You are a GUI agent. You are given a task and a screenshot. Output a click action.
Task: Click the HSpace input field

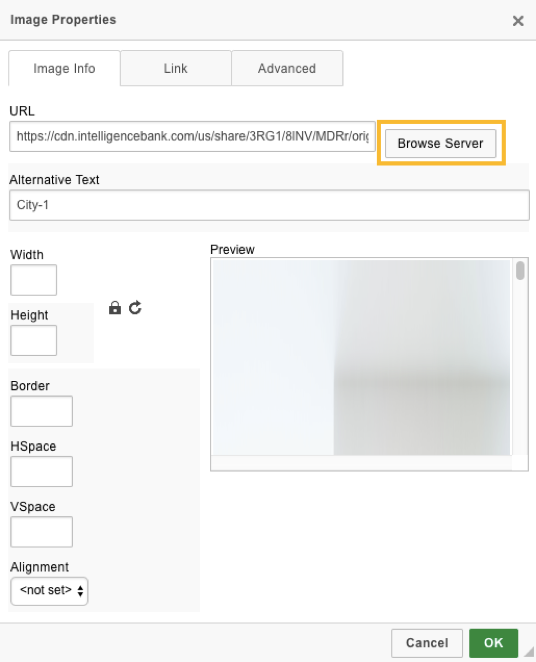tap(41, 472)
